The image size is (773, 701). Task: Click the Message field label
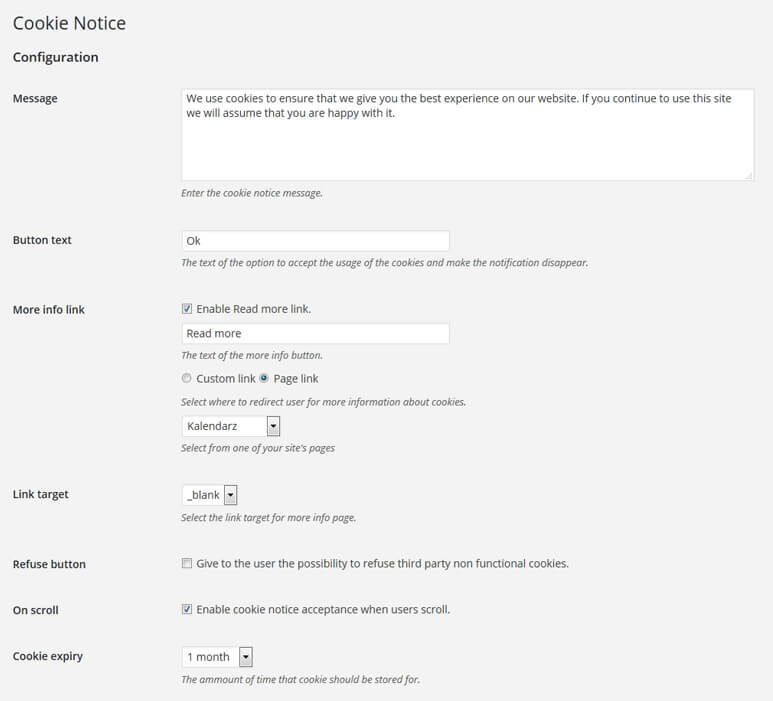pos(35,99)
